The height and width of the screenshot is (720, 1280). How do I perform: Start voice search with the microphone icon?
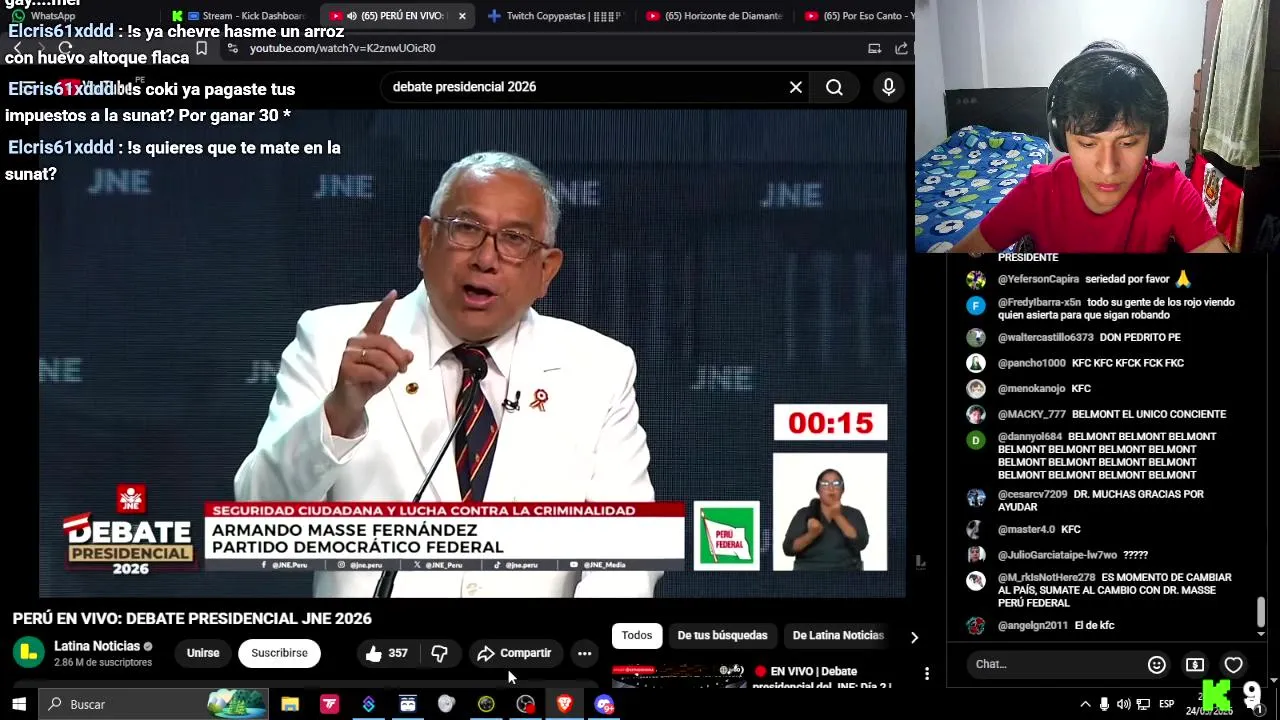[888, 87]
